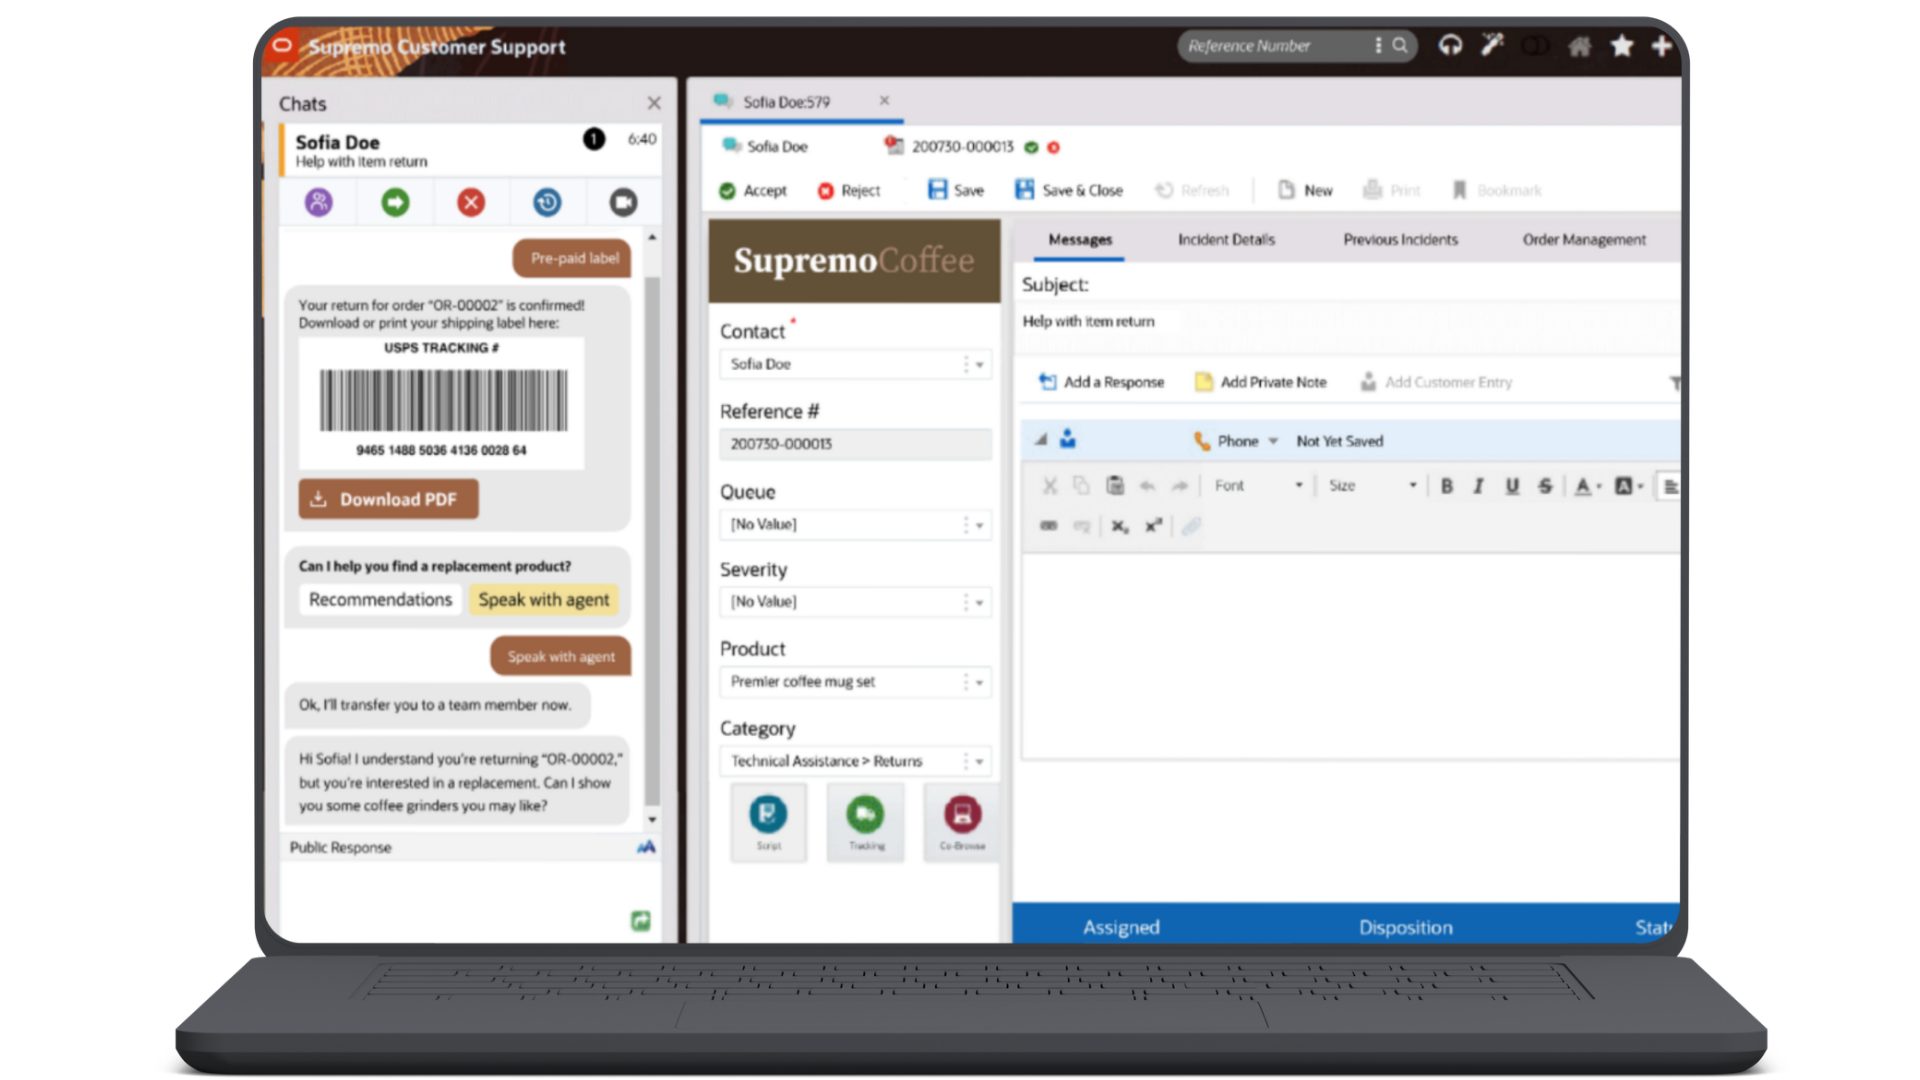Viewport: 1920px width, 1080px height.
Task: Toggle underline formatting in editor
Action: click(1512, 486)
